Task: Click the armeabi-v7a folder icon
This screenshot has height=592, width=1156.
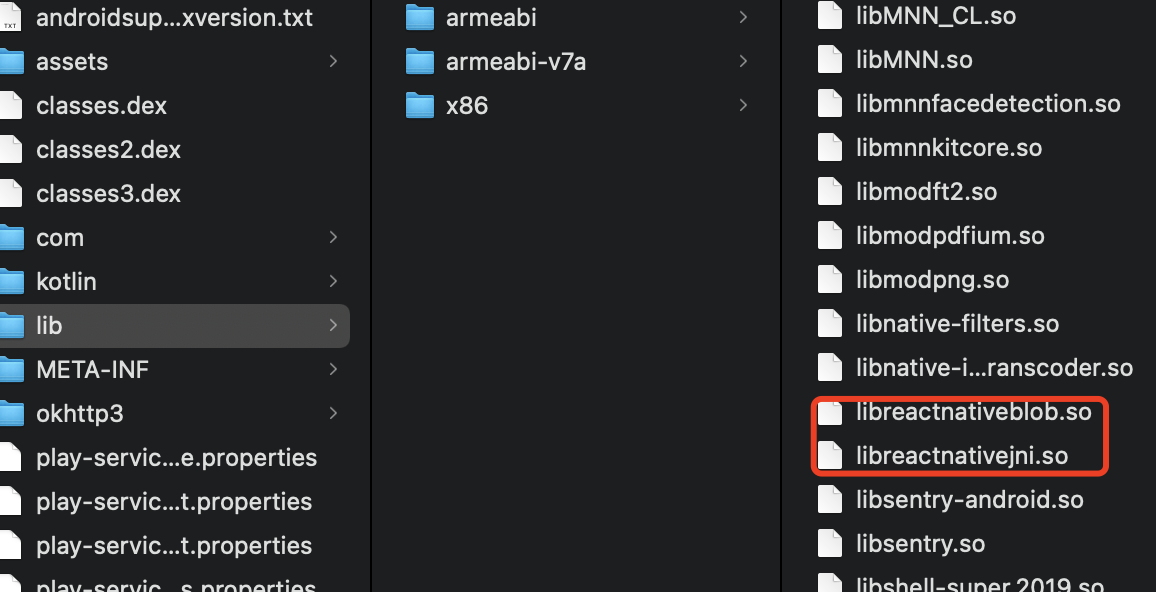Action: (419, 62)
